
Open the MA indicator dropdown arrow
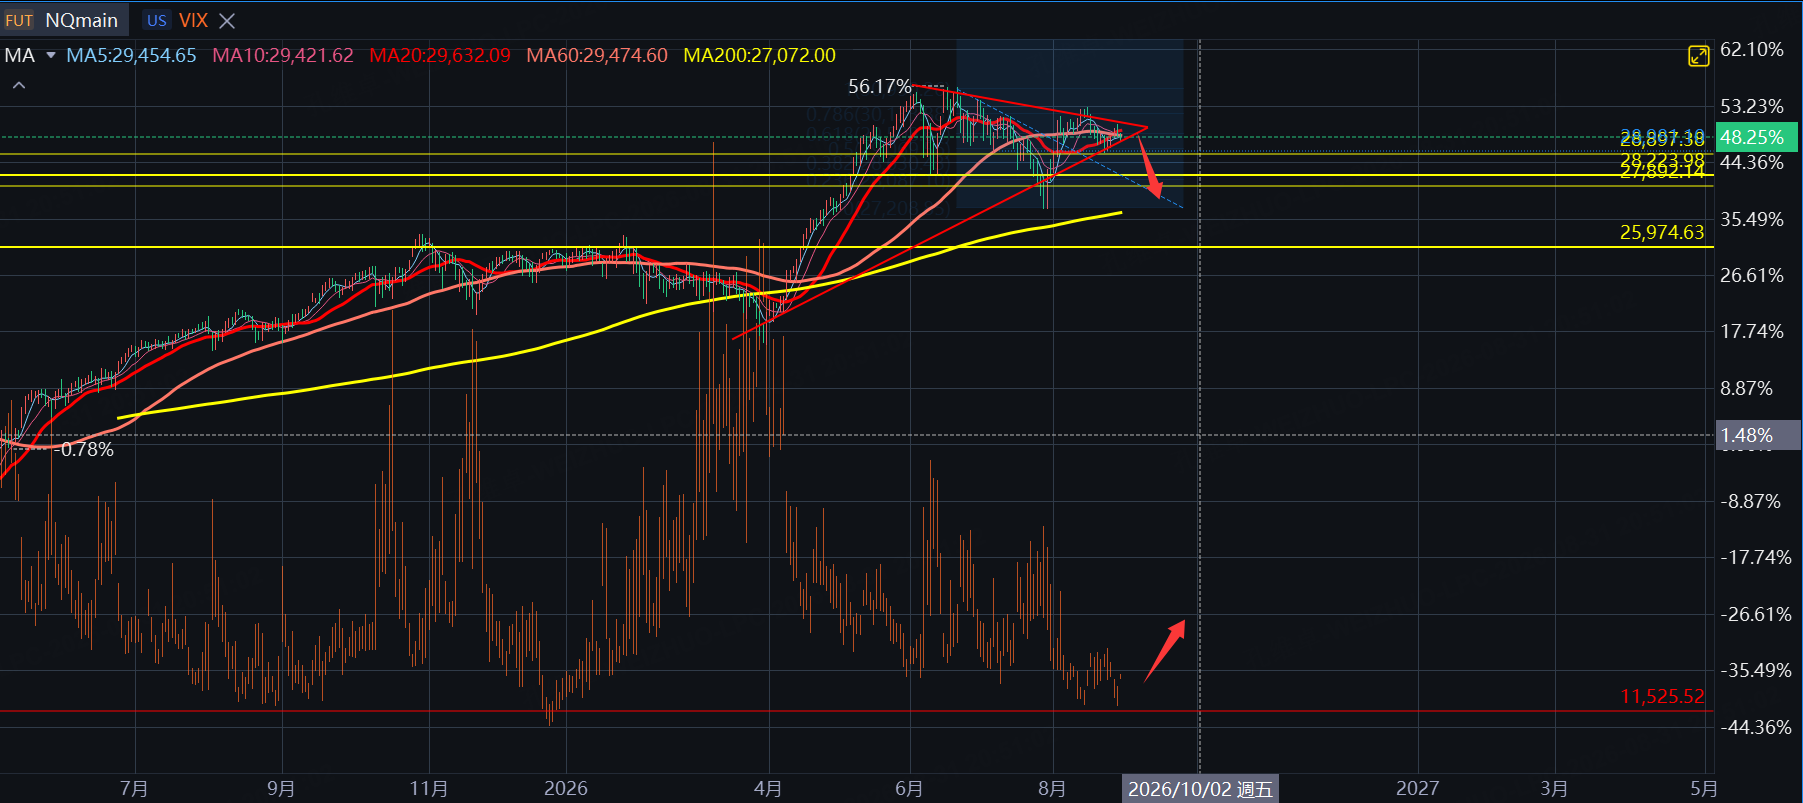click(x=51, y=56)
